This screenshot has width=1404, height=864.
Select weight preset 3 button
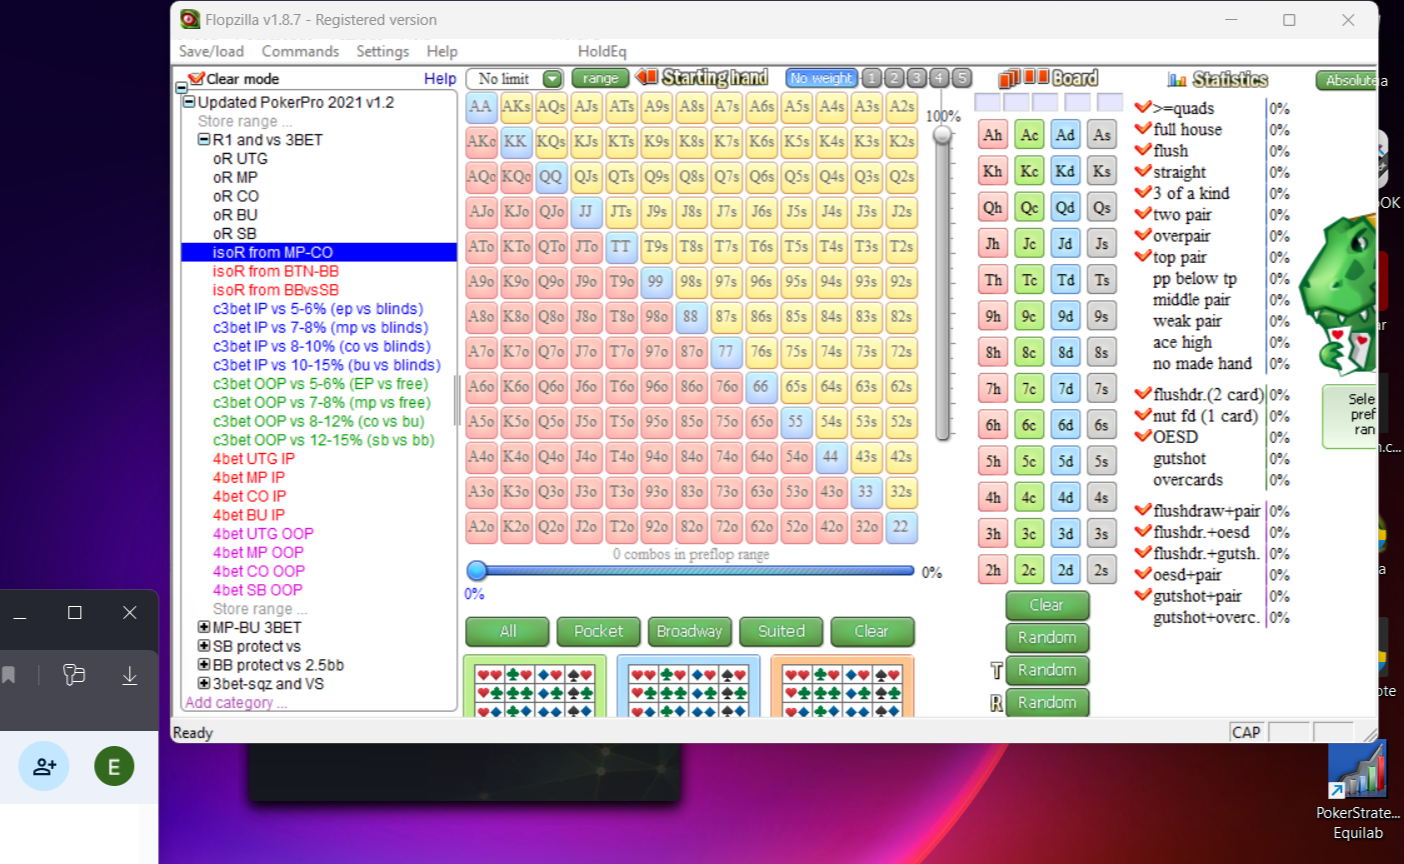[x=917, y=78]
